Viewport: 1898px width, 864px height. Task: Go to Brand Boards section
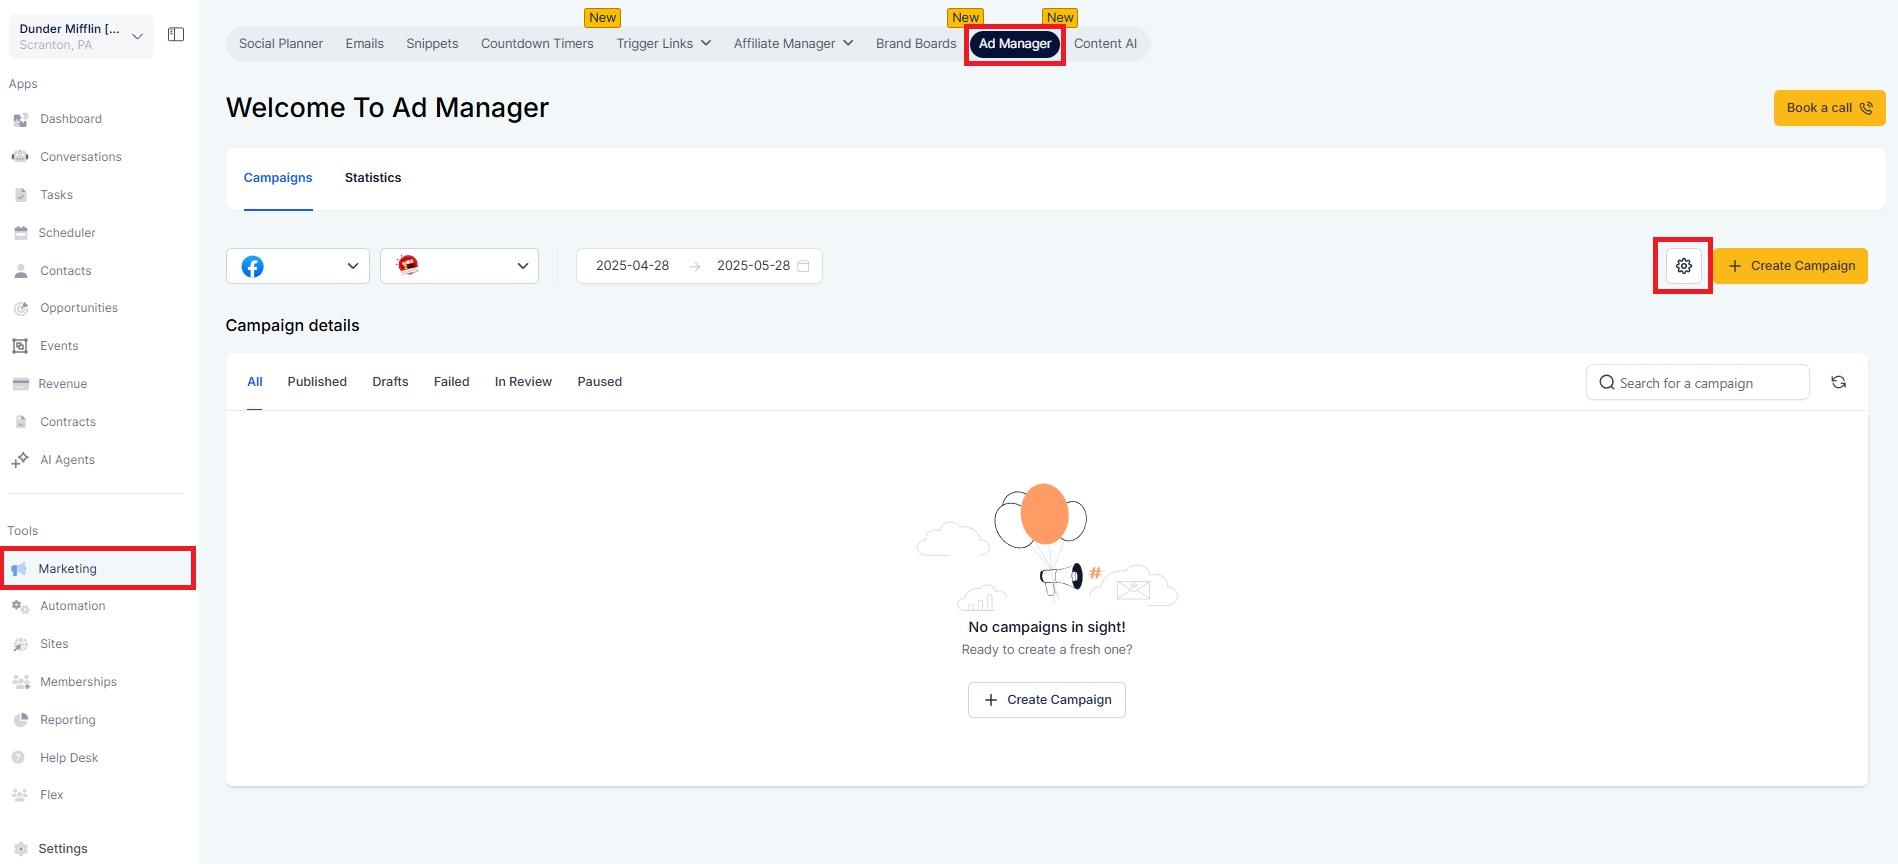click(916, 44)
